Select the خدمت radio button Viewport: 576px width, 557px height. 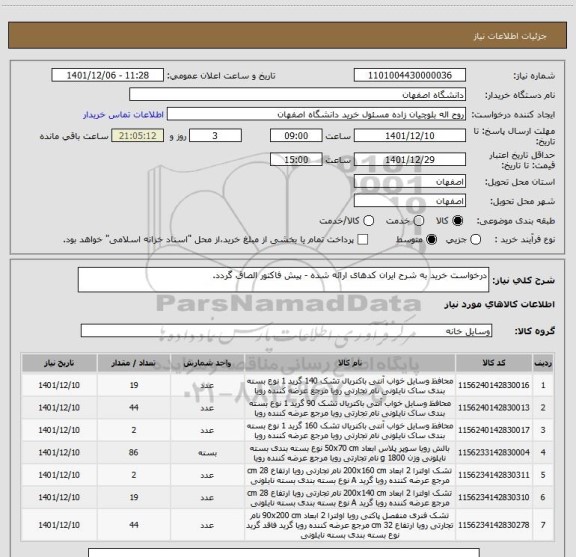coord(419,220)
